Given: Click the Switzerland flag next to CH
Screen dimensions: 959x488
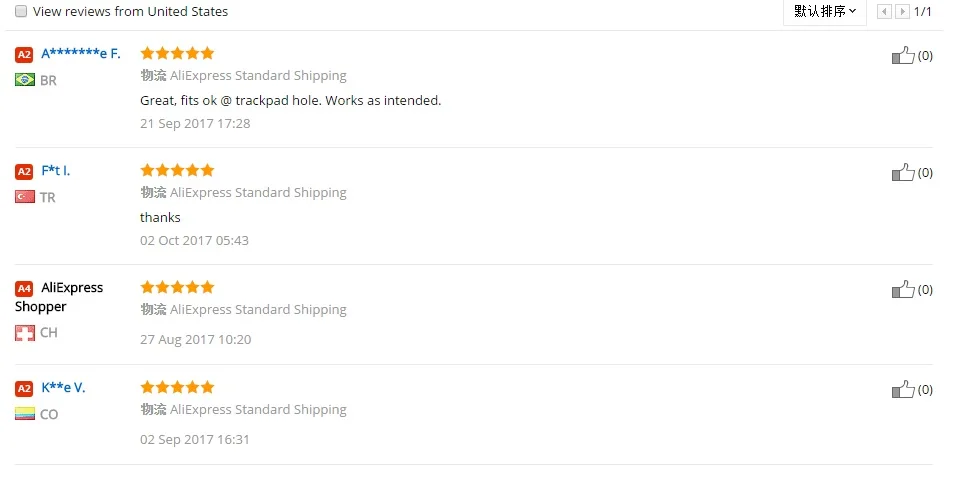Looking at the screenshot, I should (25, 333).
